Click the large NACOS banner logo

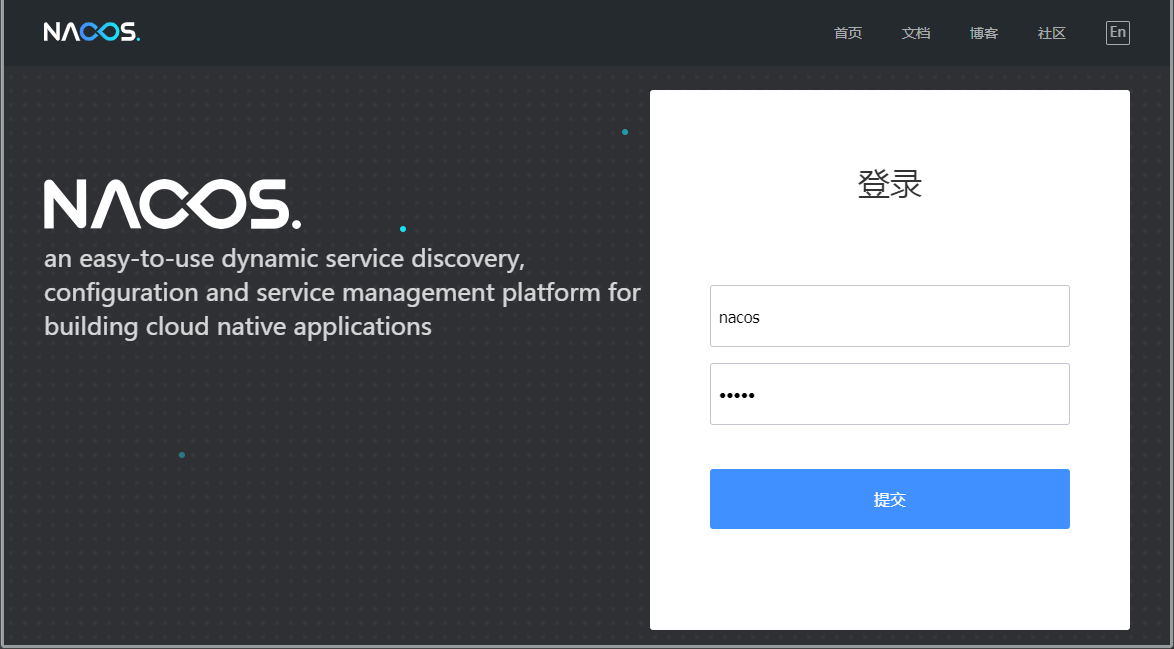[x=172, y=204]
